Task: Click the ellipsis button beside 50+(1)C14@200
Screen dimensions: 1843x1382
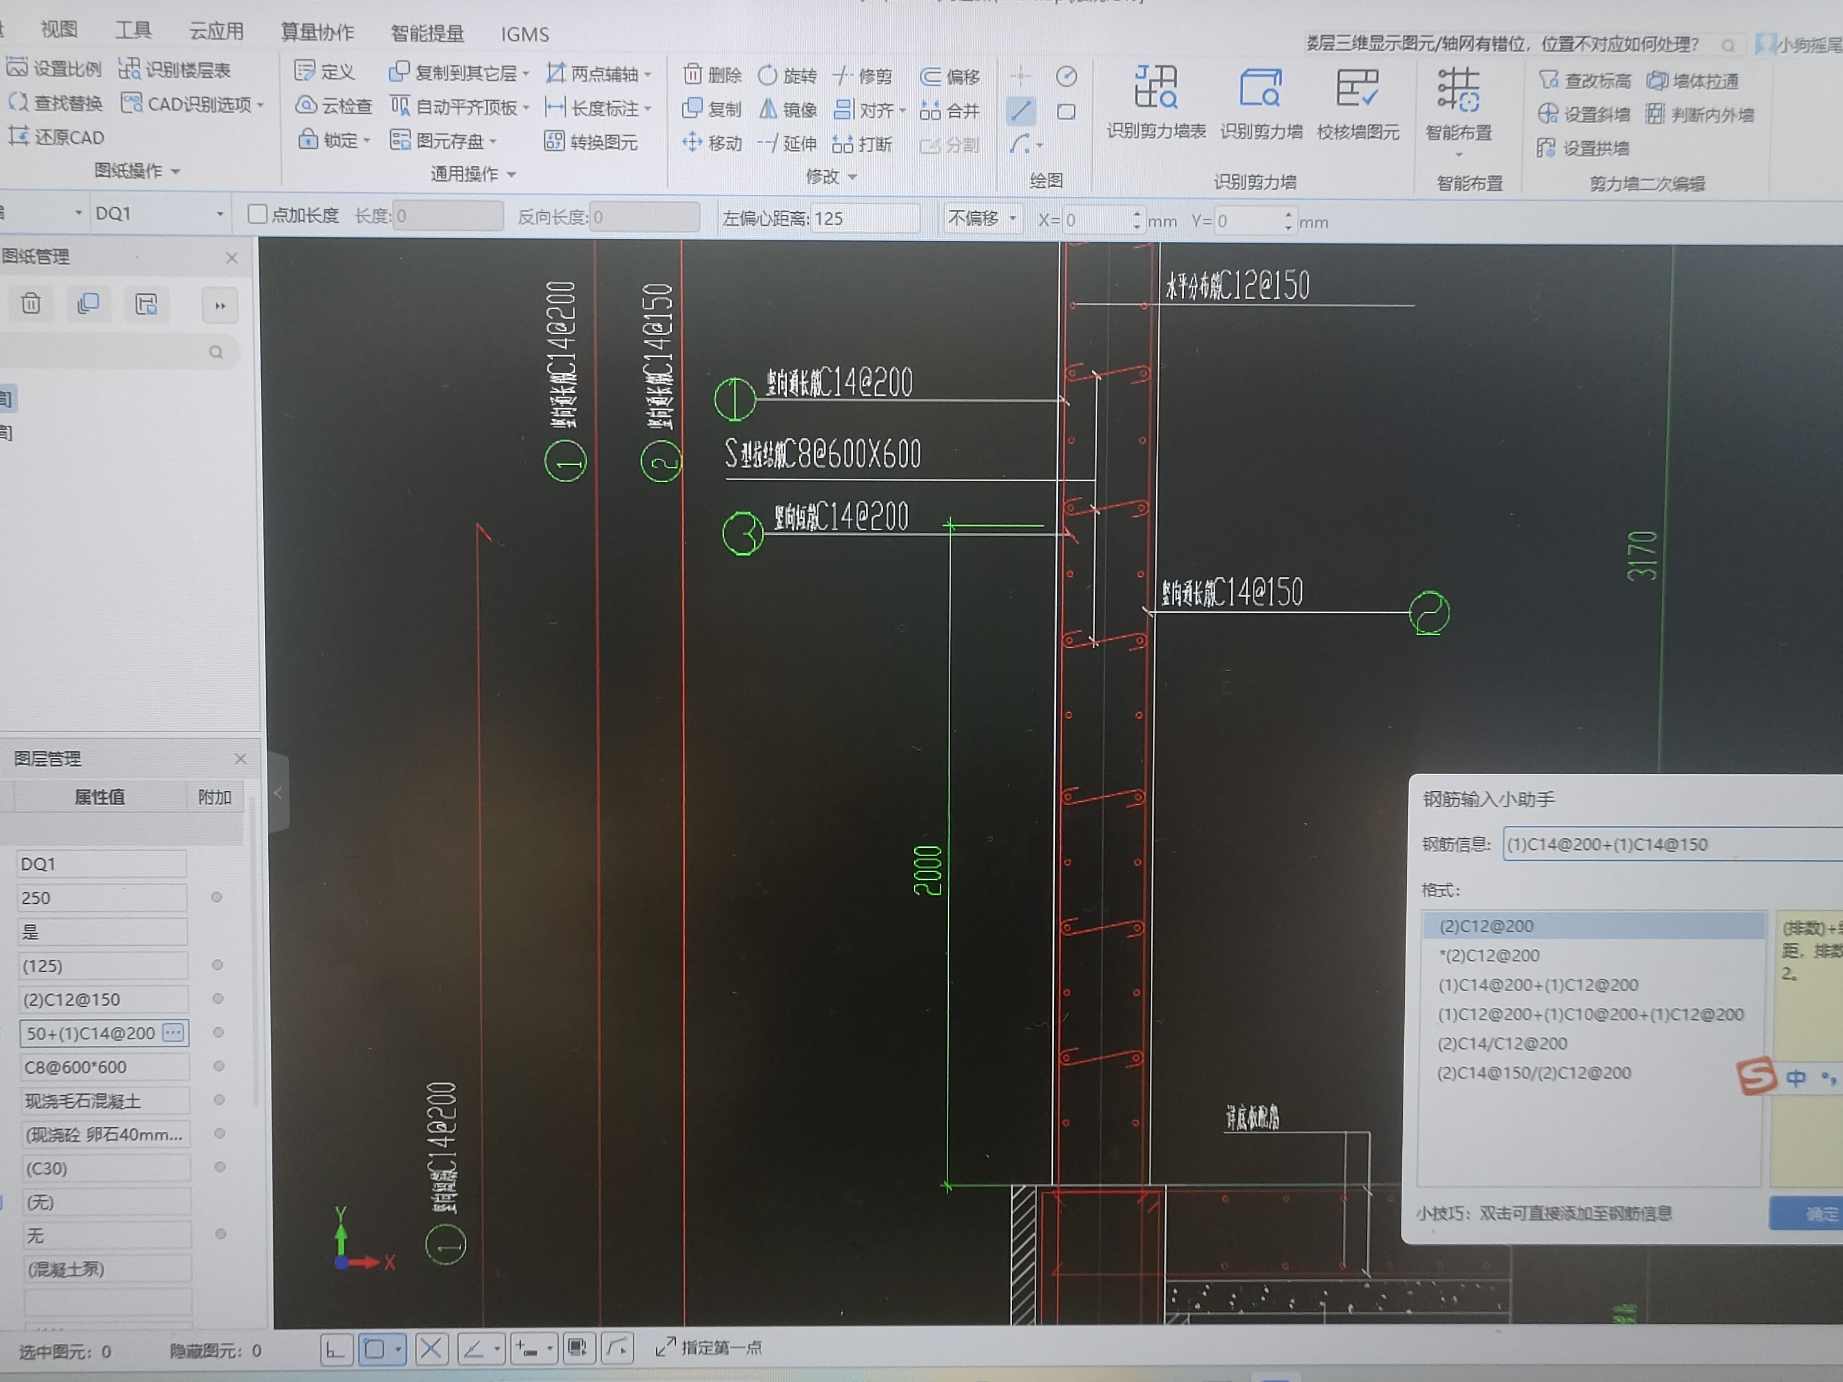Action: 173,1032
